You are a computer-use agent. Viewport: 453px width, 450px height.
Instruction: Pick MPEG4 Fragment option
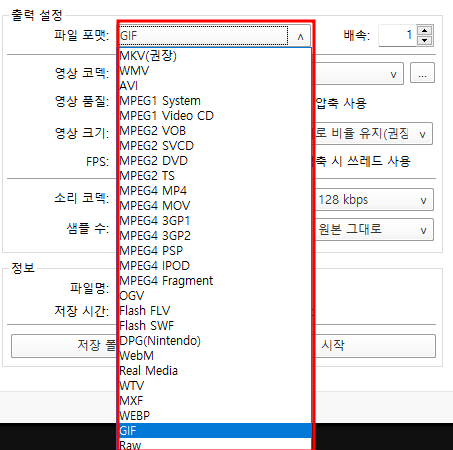click(x=215, y=281)
